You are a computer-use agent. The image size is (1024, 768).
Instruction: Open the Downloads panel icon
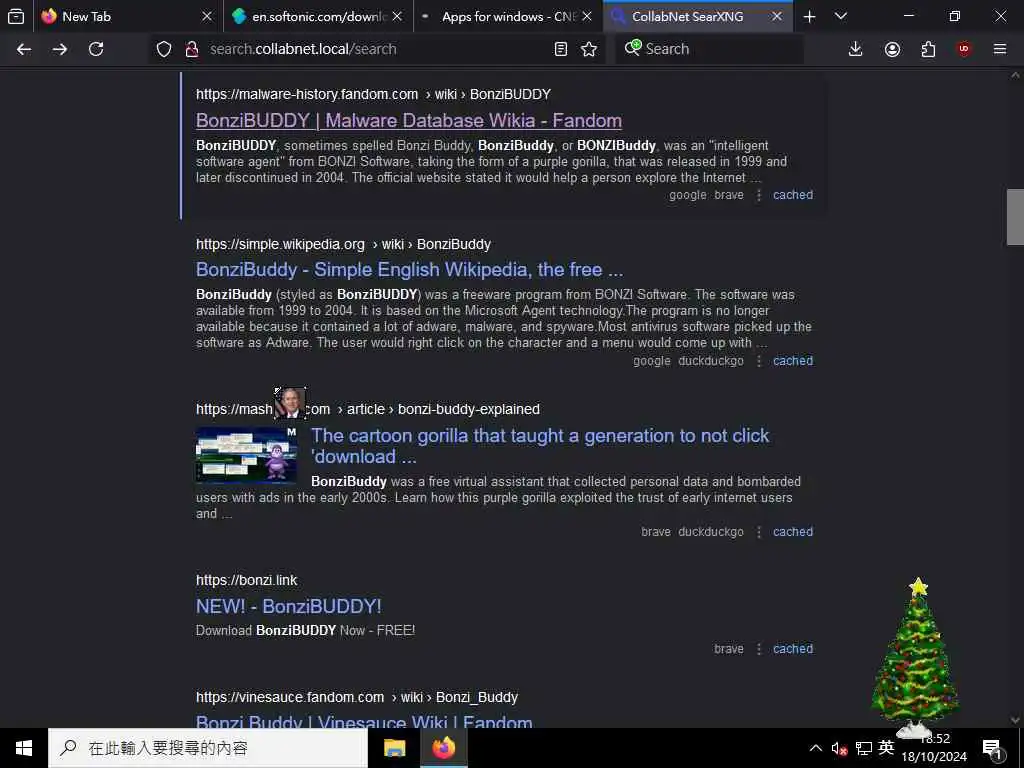(x=856, y=49)
